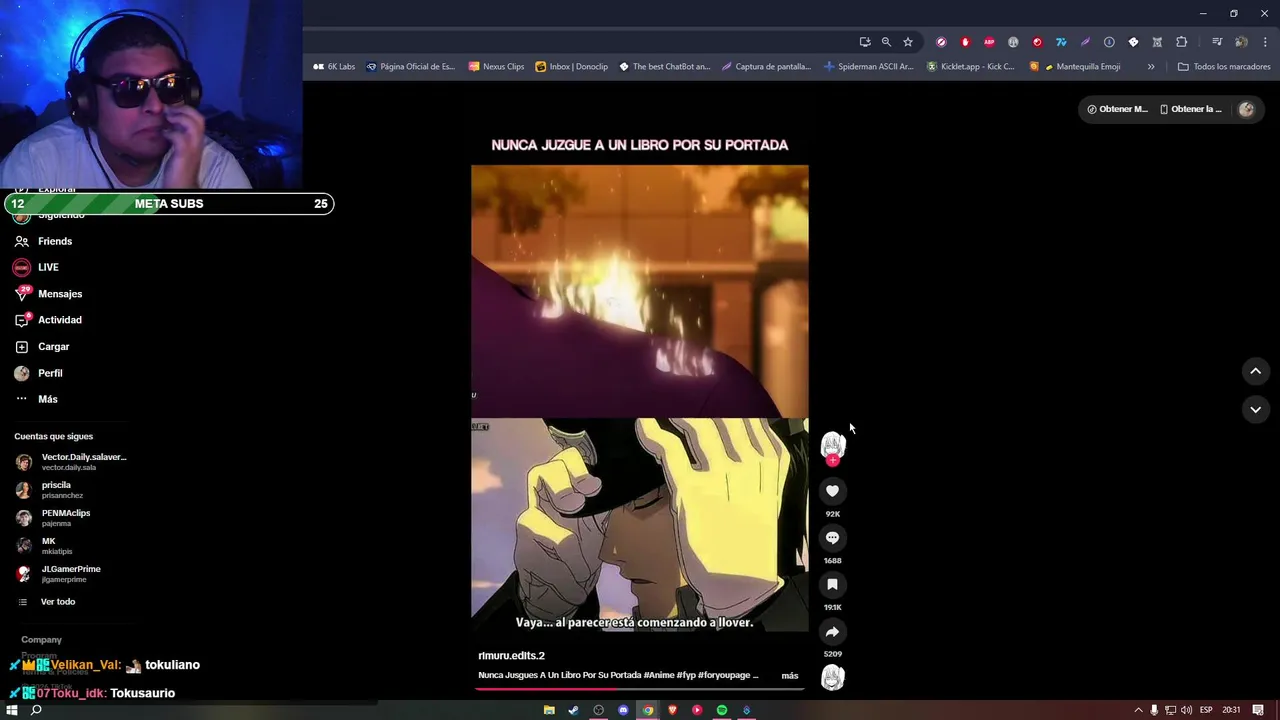This screenshot has height=720, width=1280.
Task: Open Spotify from the taskbar
Action: pos(721,710)
